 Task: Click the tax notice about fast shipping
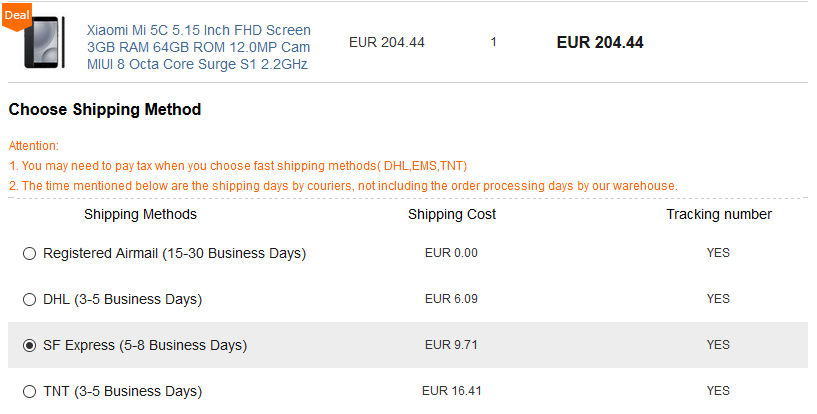pyautogui.click(x=238, y=166)
